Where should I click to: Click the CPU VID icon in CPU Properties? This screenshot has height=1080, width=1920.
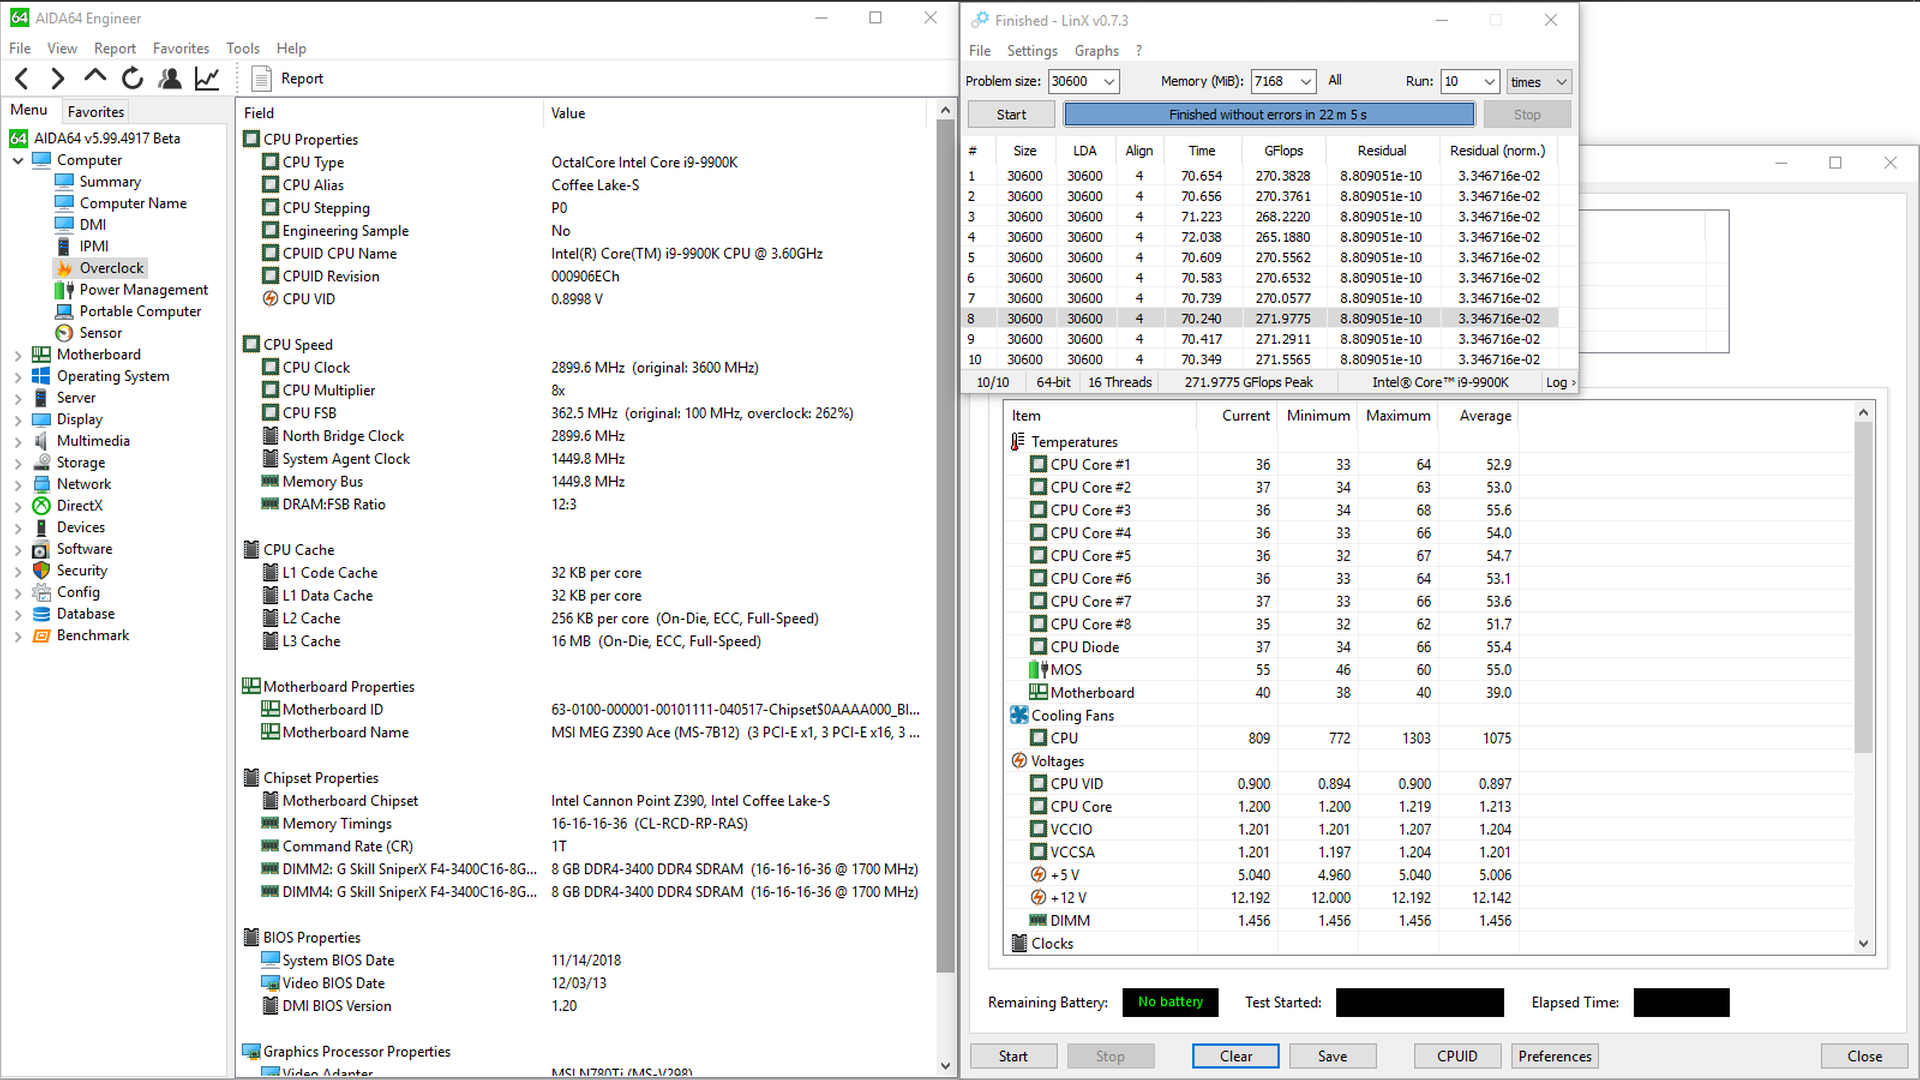coord(270,299)
